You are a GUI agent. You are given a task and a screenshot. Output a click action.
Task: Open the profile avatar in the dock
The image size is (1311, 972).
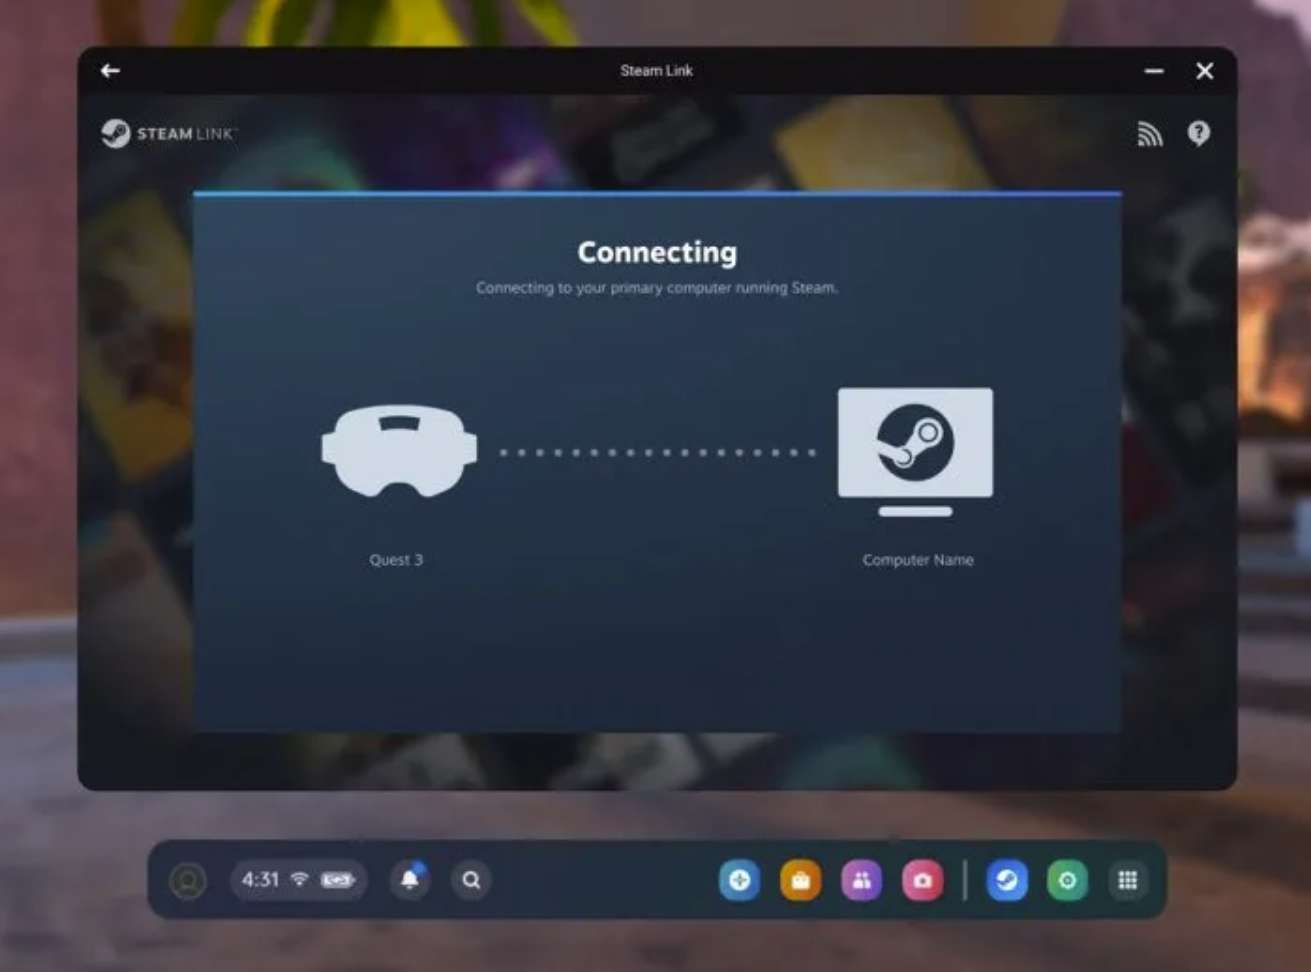click(x=188, y=880)
